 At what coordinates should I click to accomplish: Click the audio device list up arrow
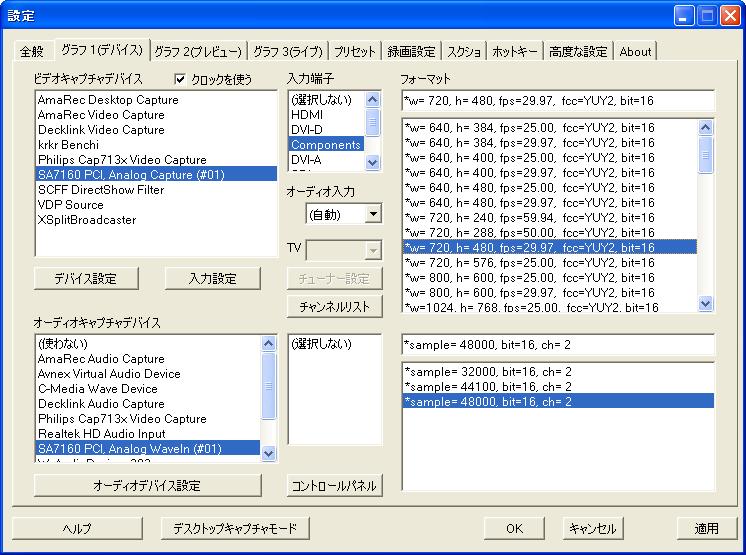pyautogui.click(x=268, y=343)
